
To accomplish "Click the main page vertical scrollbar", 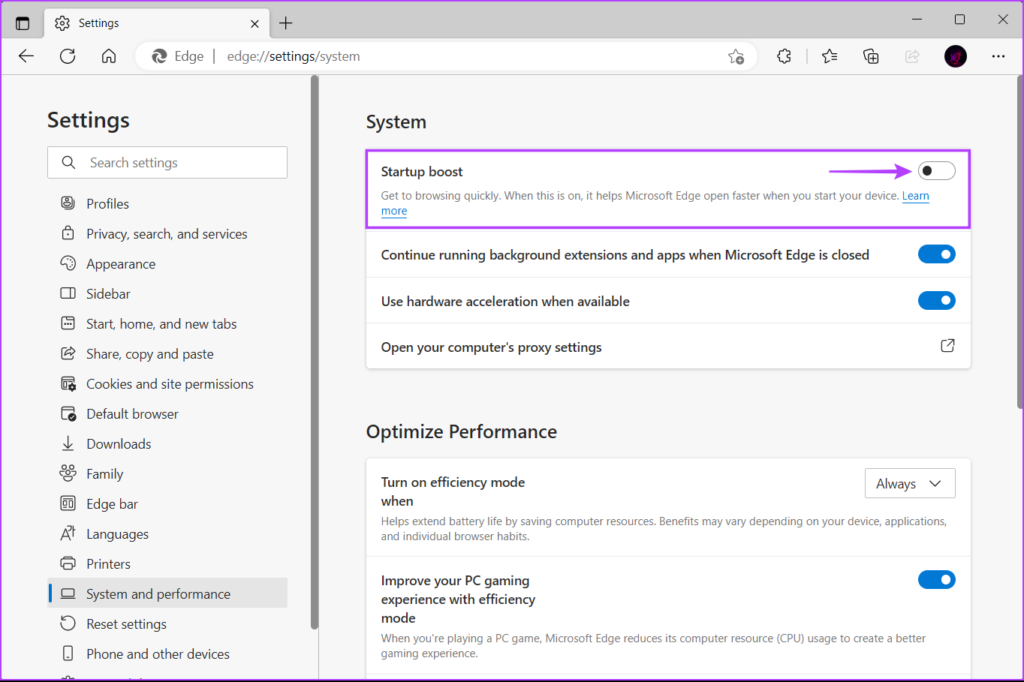I will tap(1019, 242).
